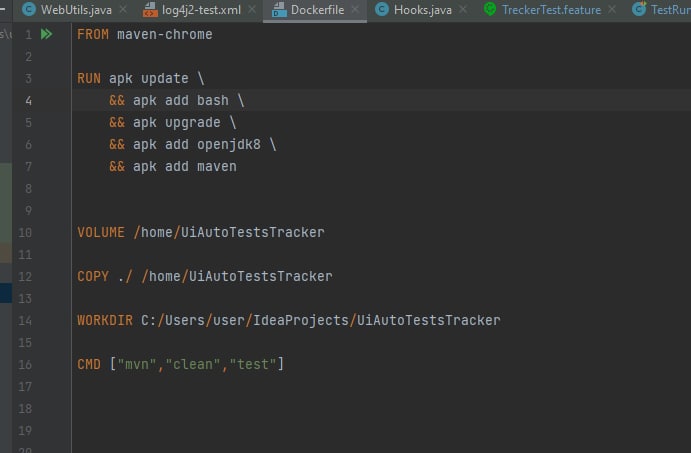Image resolution: width=691 pixels, height=453 pixels.
Task: Close the WebUtils.java tab
Action: point(123,9)
